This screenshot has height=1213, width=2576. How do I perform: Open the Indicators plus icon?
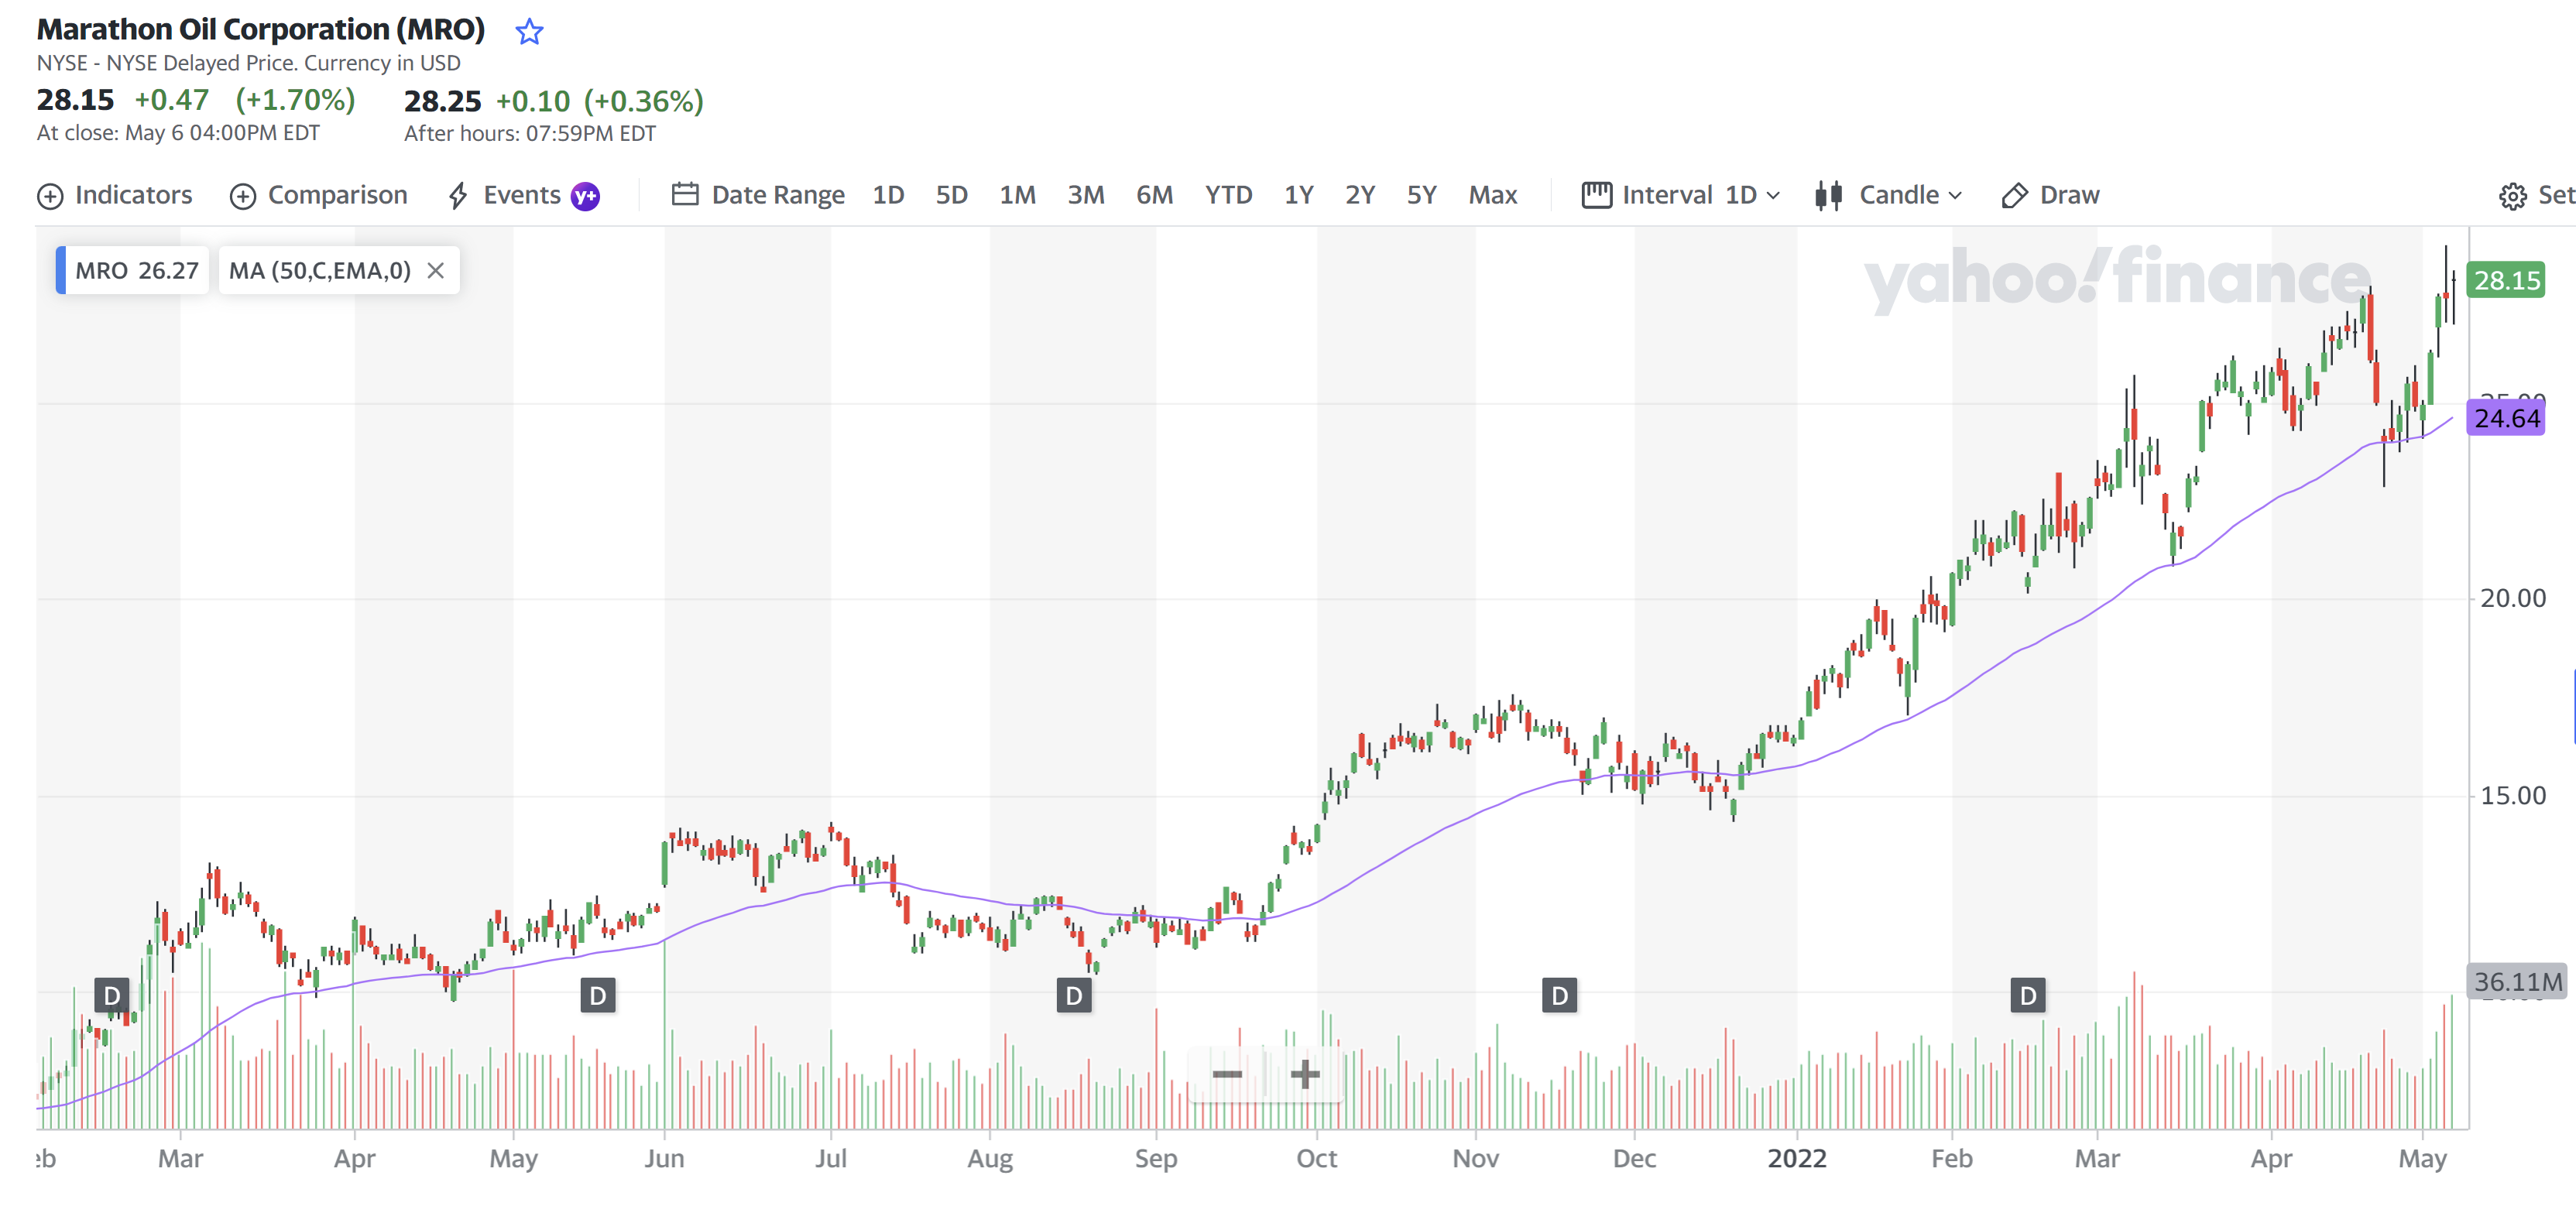point(50,196)
